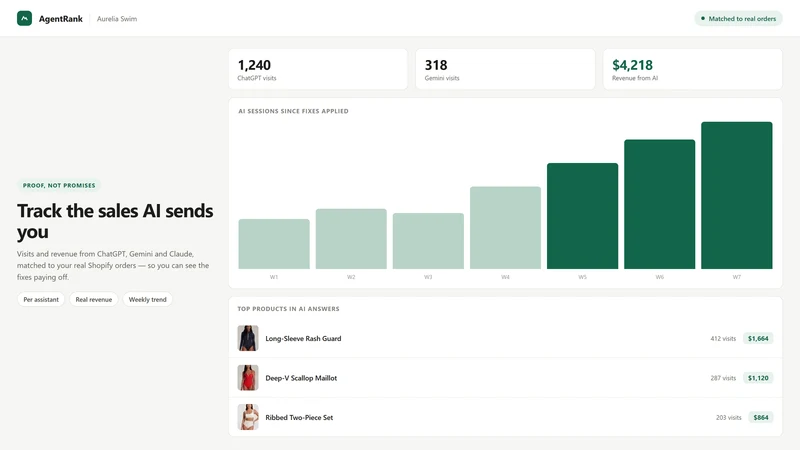Select the W7 bar in sessions chart
Viewport: 800px width, 450px height.
(x=737, y=195)
